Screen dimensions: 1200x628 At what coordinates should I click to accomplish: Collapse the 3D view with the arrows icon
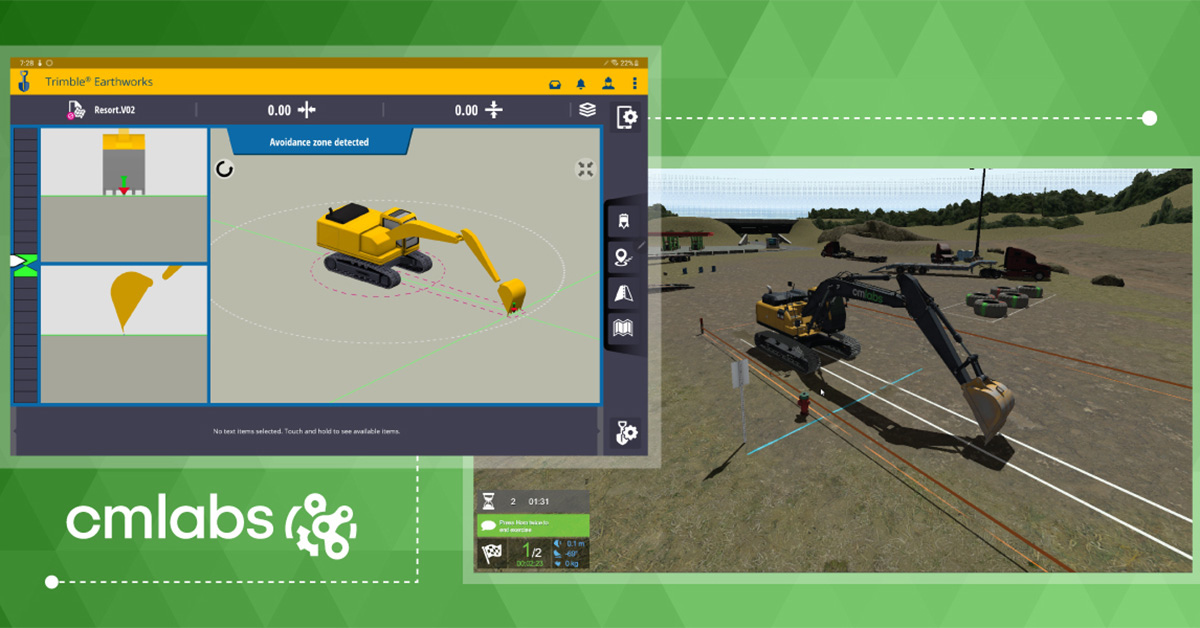click(586, 169)
